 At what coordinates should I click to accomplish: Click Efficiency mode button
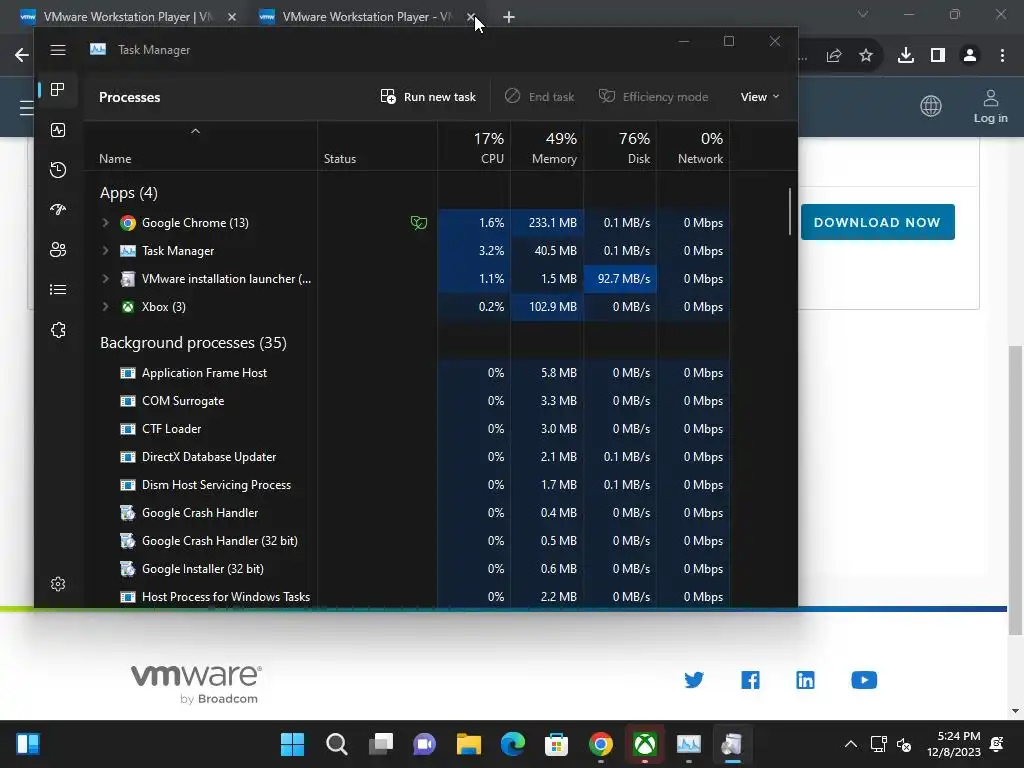coord(653,97)
